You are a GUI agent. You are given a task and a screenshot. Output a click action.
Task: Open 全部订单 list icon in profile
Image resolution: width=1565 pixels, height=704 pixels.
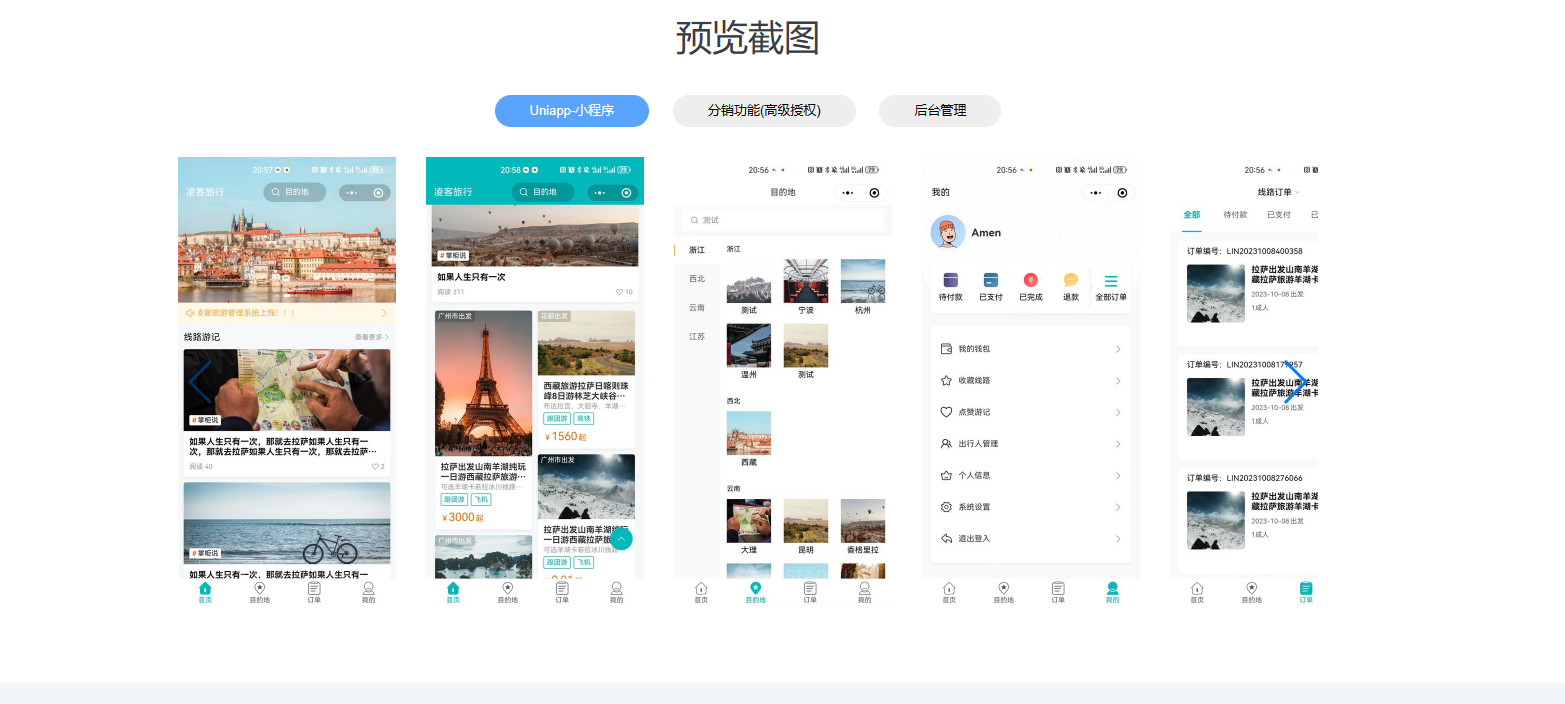coord(1111,281)
